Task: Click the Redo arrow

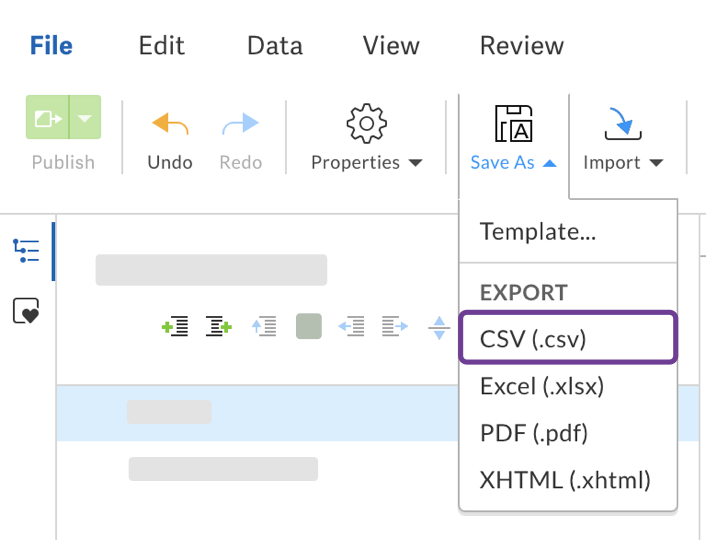Action: click(240, 124)
